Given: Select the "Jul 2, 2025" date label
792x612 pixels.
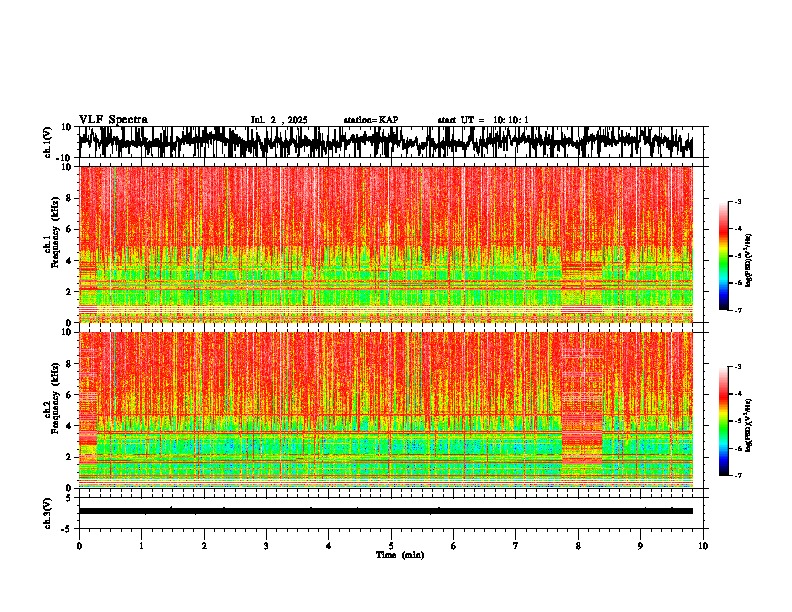Looking at the screenshot, I should [x=279, y=120].
